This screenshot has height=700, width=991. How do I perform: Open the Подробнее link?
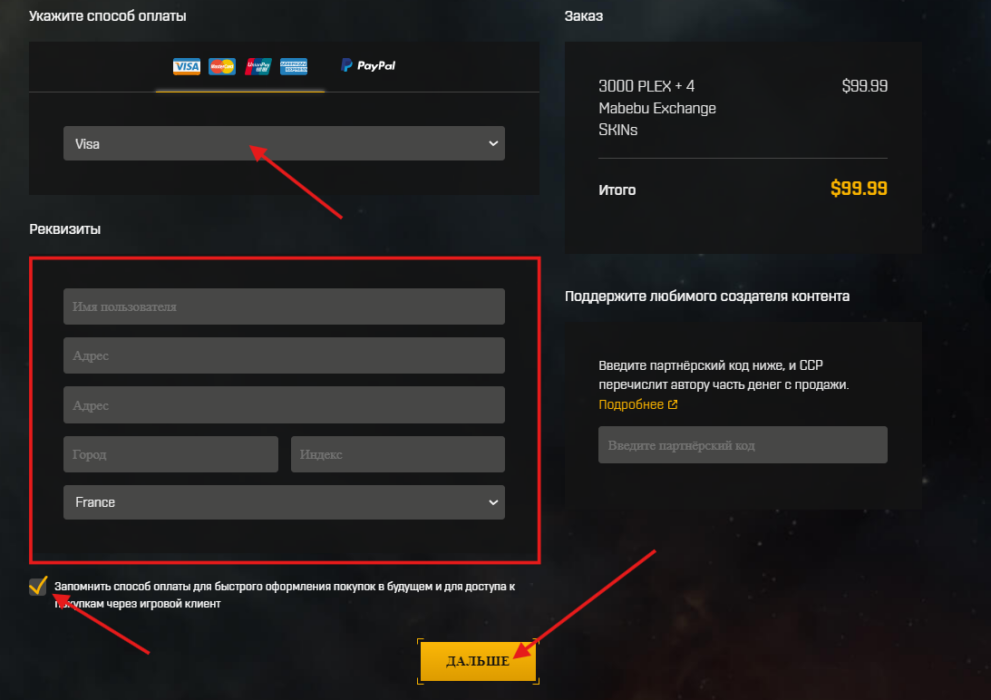click(631, 405)
